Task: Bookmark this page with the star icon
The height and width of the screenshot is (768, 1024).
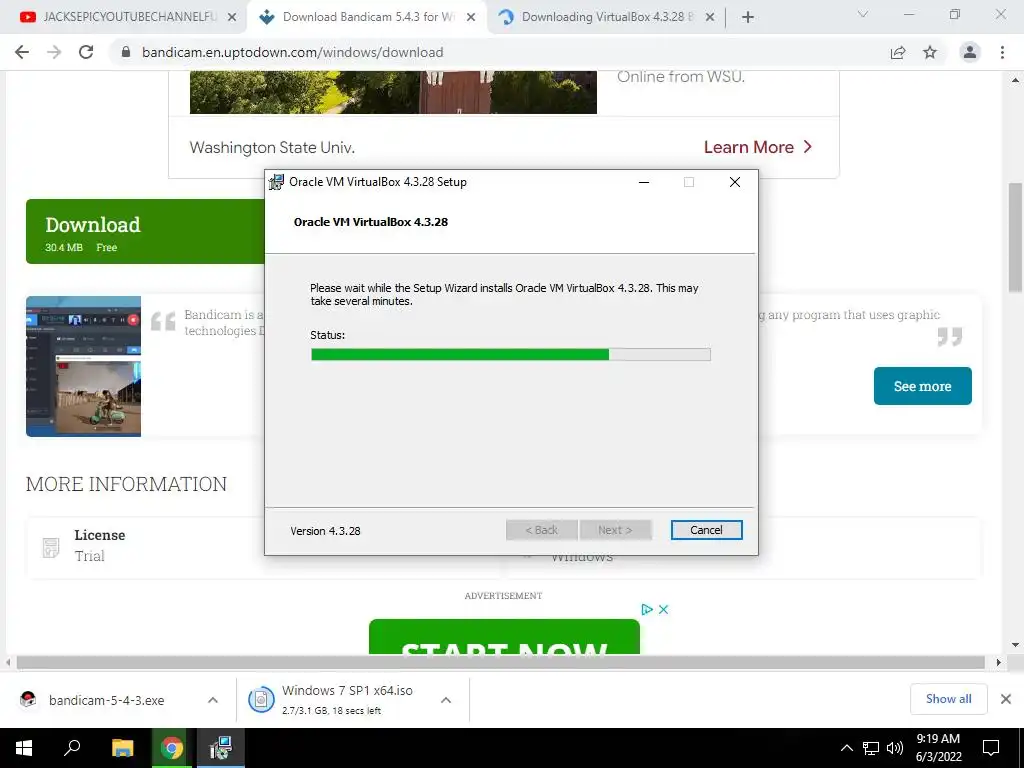Action: coord(930,52)
